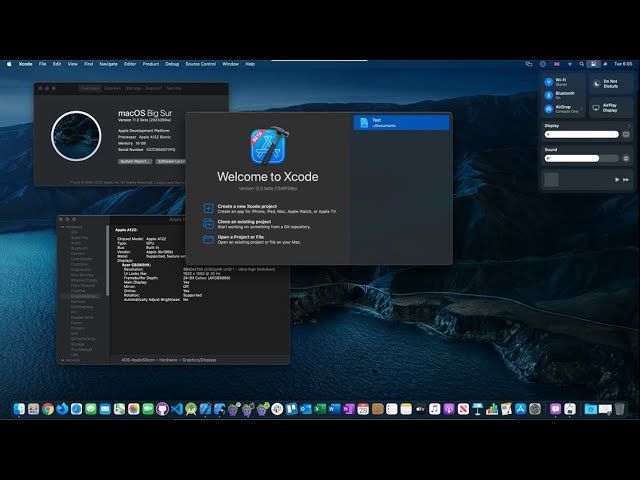Switch to Support tab in About This Mac
Image resolution: width=640 pixels, height=480 pixels.
tap(153, 88)
